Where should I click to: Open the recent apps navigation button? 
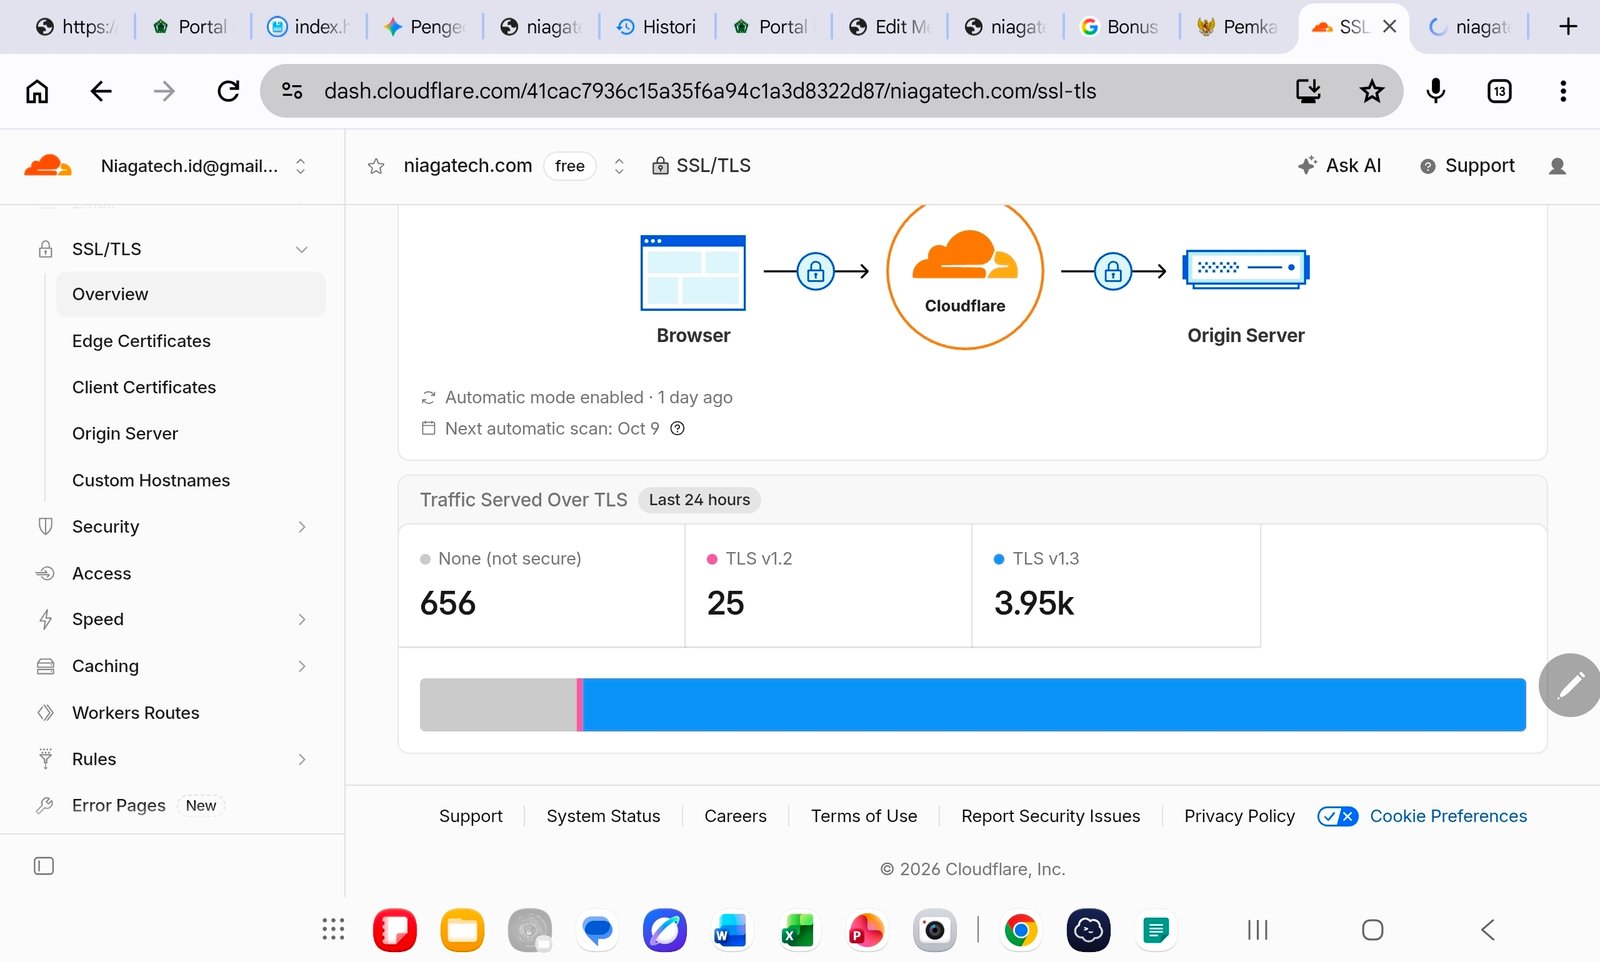click(1258, 930)
